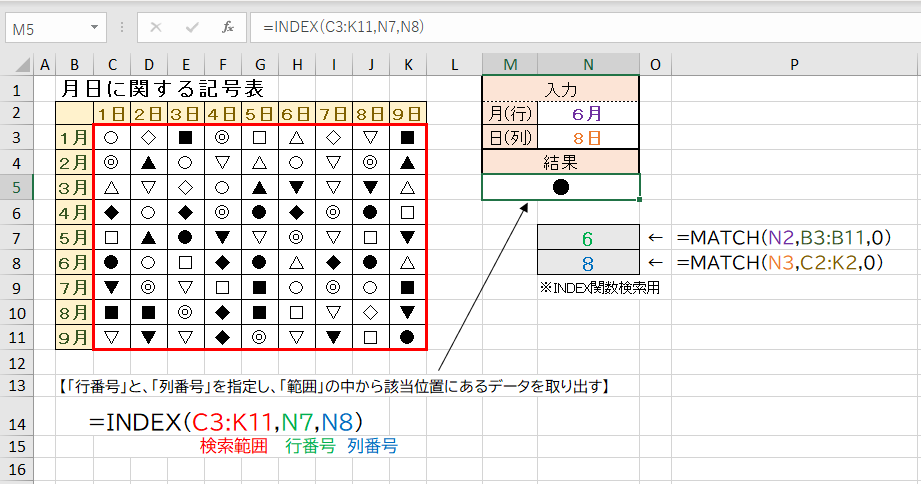The width and height of the screenshot is (921, 484).
Task: Click the 9月 row label cell
Action: pyautogui.click(x=74, y=337)
